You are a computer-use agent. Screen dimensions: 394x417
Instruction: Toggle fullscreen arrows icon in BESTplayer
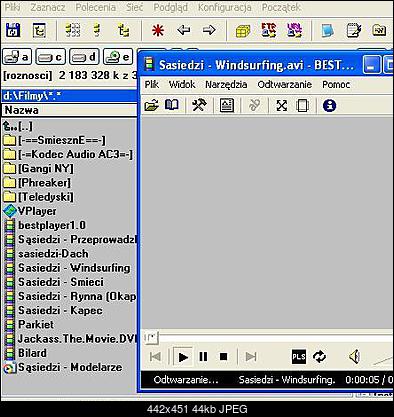point(282,106)
